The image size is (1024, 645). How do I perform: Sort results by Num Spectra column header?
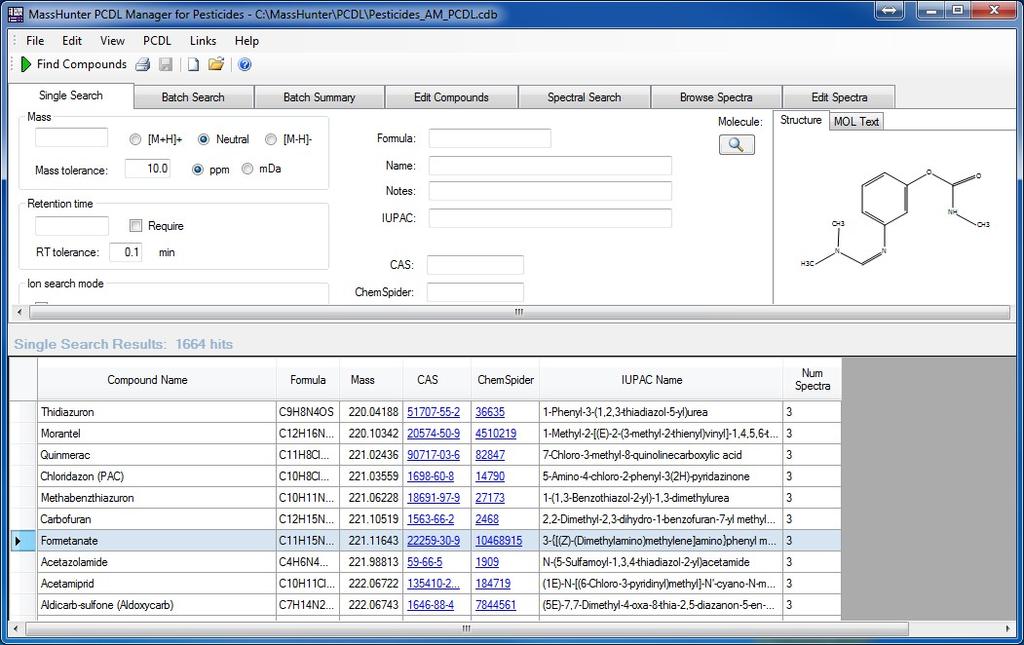point(812,379)
